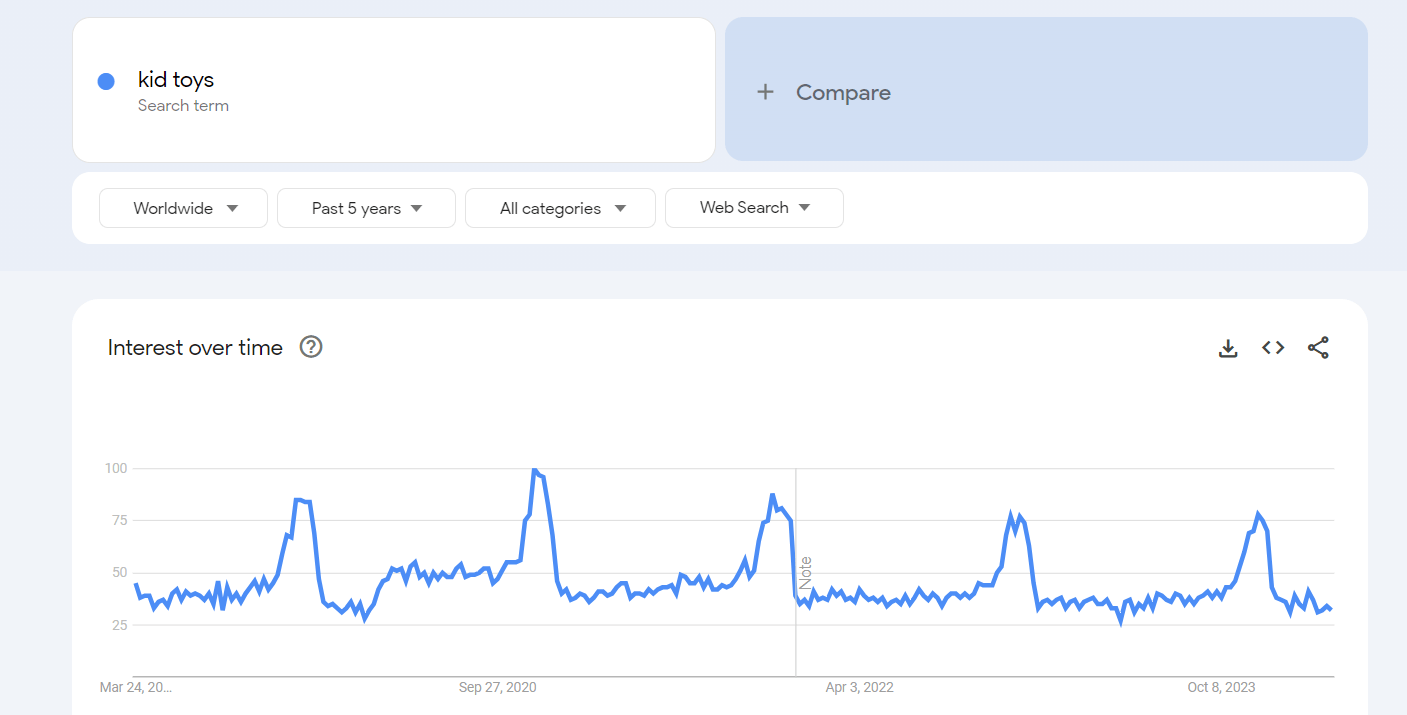Screen dimensions: 1407x715
Task: Click the 50 y-axis value
Action: click(119, 573)
